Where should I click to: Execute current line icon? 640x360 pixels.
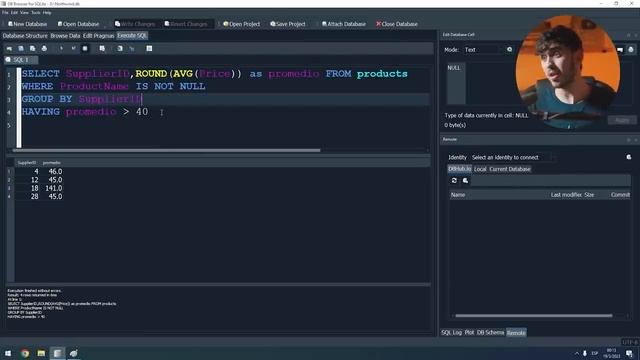[x=73, y=49]
